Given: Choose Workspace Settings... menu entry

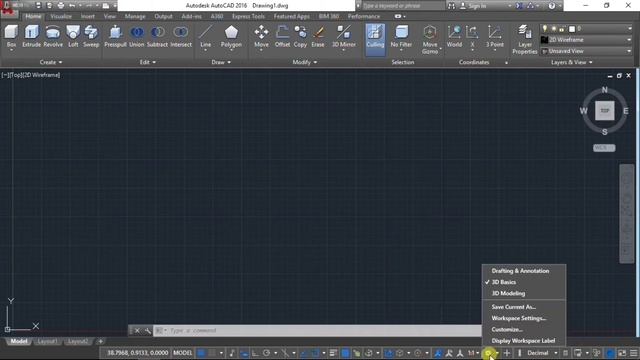Looking at the screenshot, I should [x=519, y=318].
